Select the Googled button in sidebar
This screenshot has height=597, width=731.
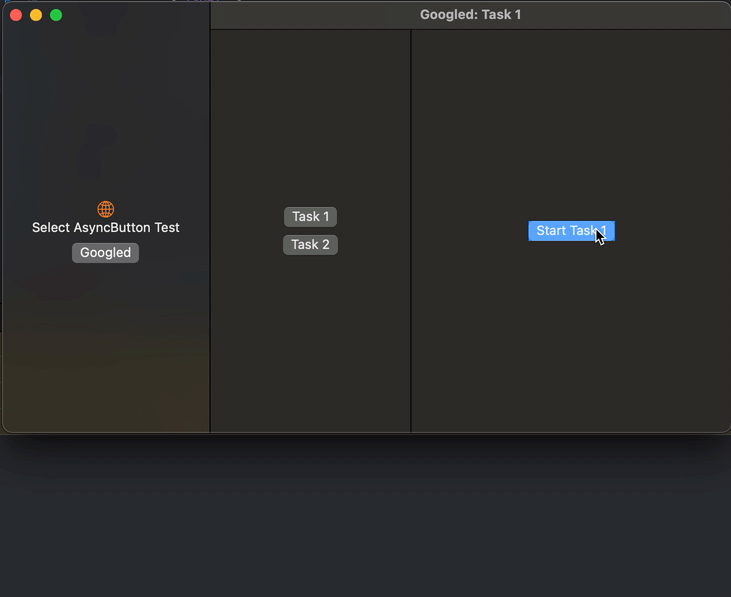coord(105,253)
